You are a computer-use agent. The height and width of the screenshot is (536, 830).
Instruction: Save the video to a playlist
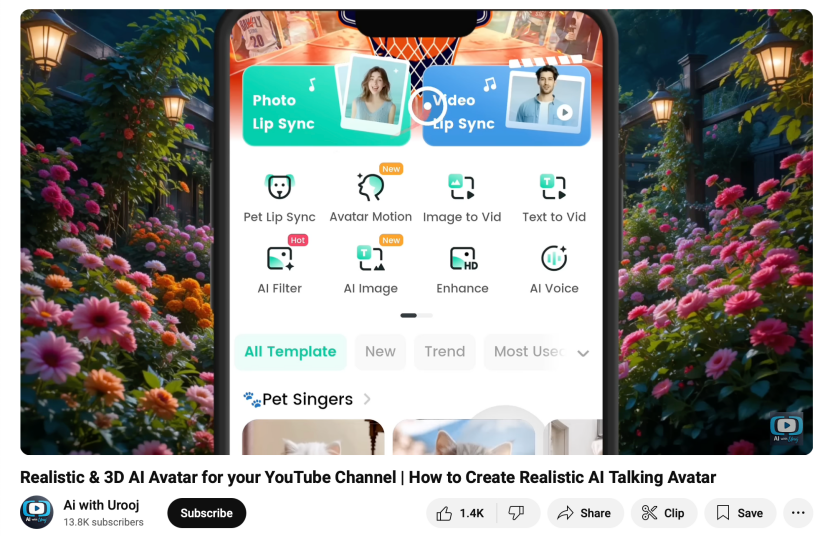[739, 513]
